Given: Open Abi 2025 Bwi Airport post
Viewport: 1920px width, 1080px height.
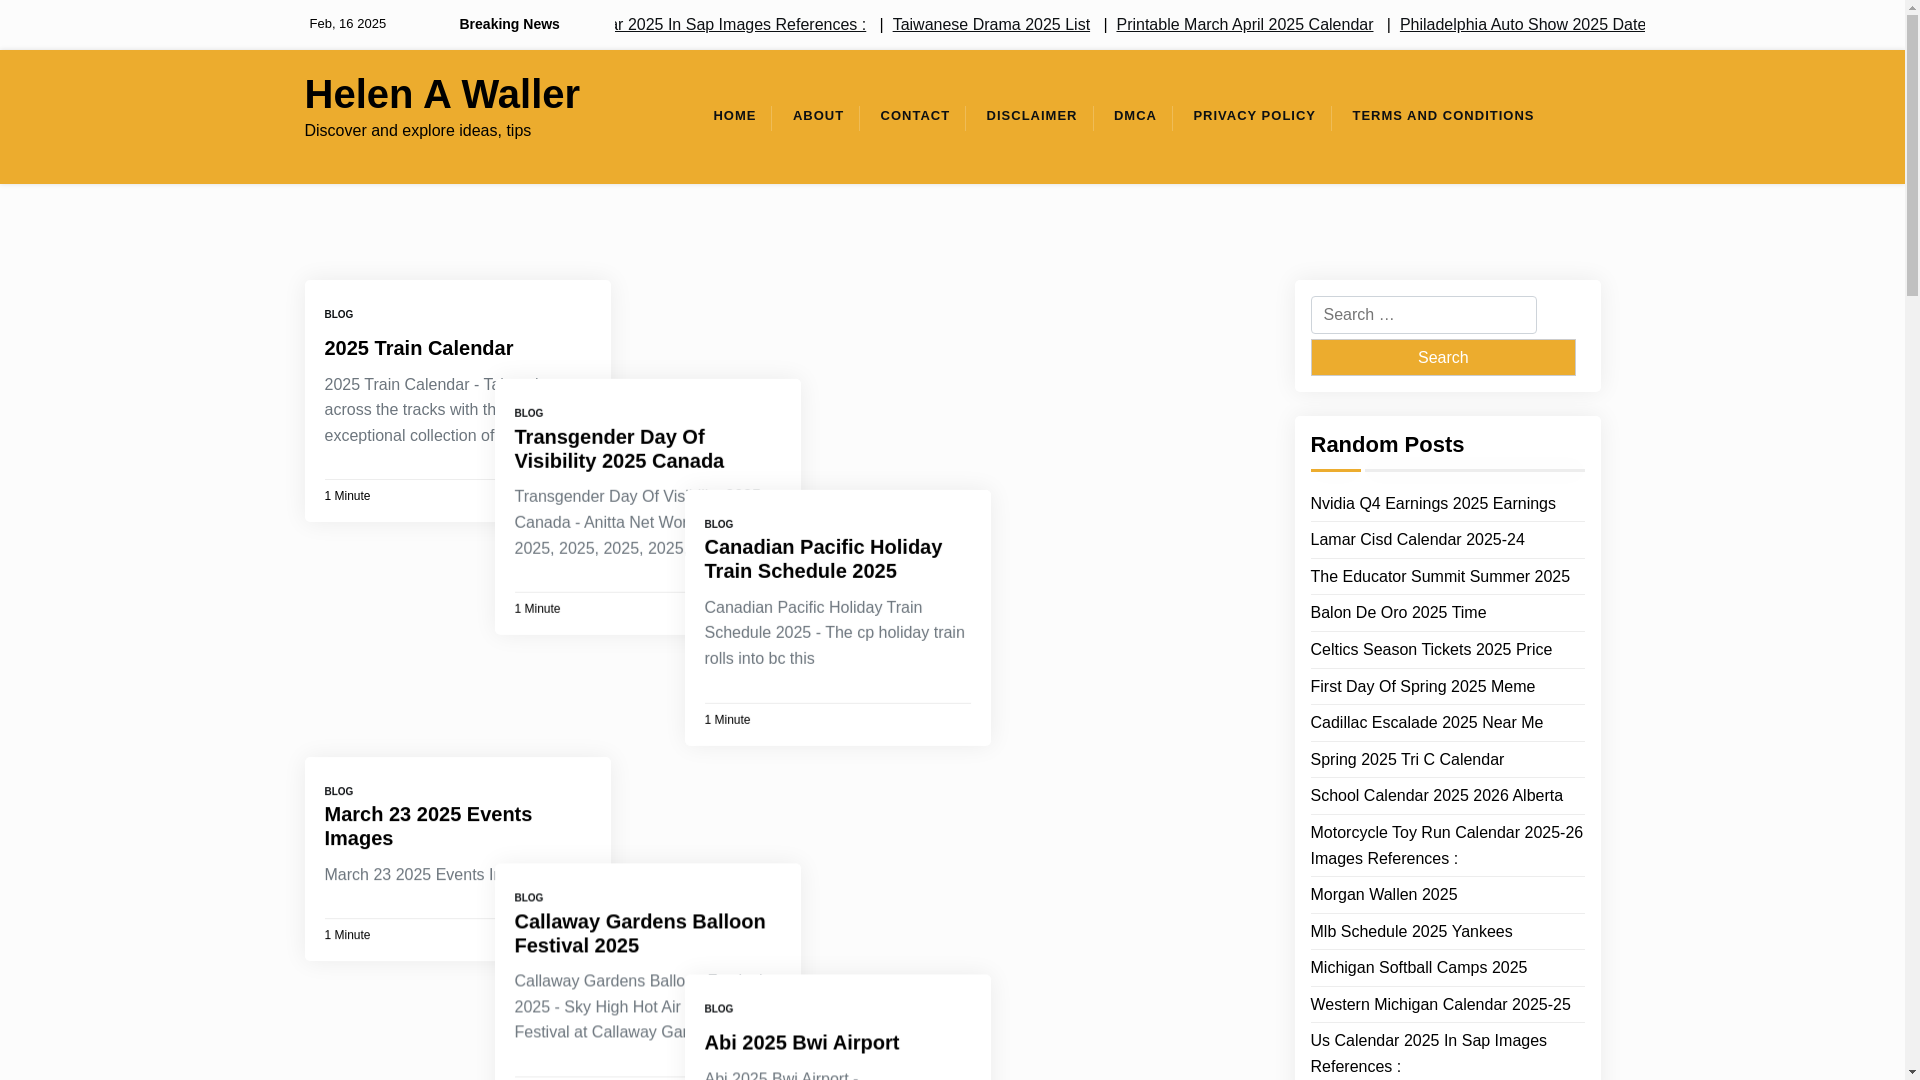Looking at the screenshot, I should point(801,1042).
